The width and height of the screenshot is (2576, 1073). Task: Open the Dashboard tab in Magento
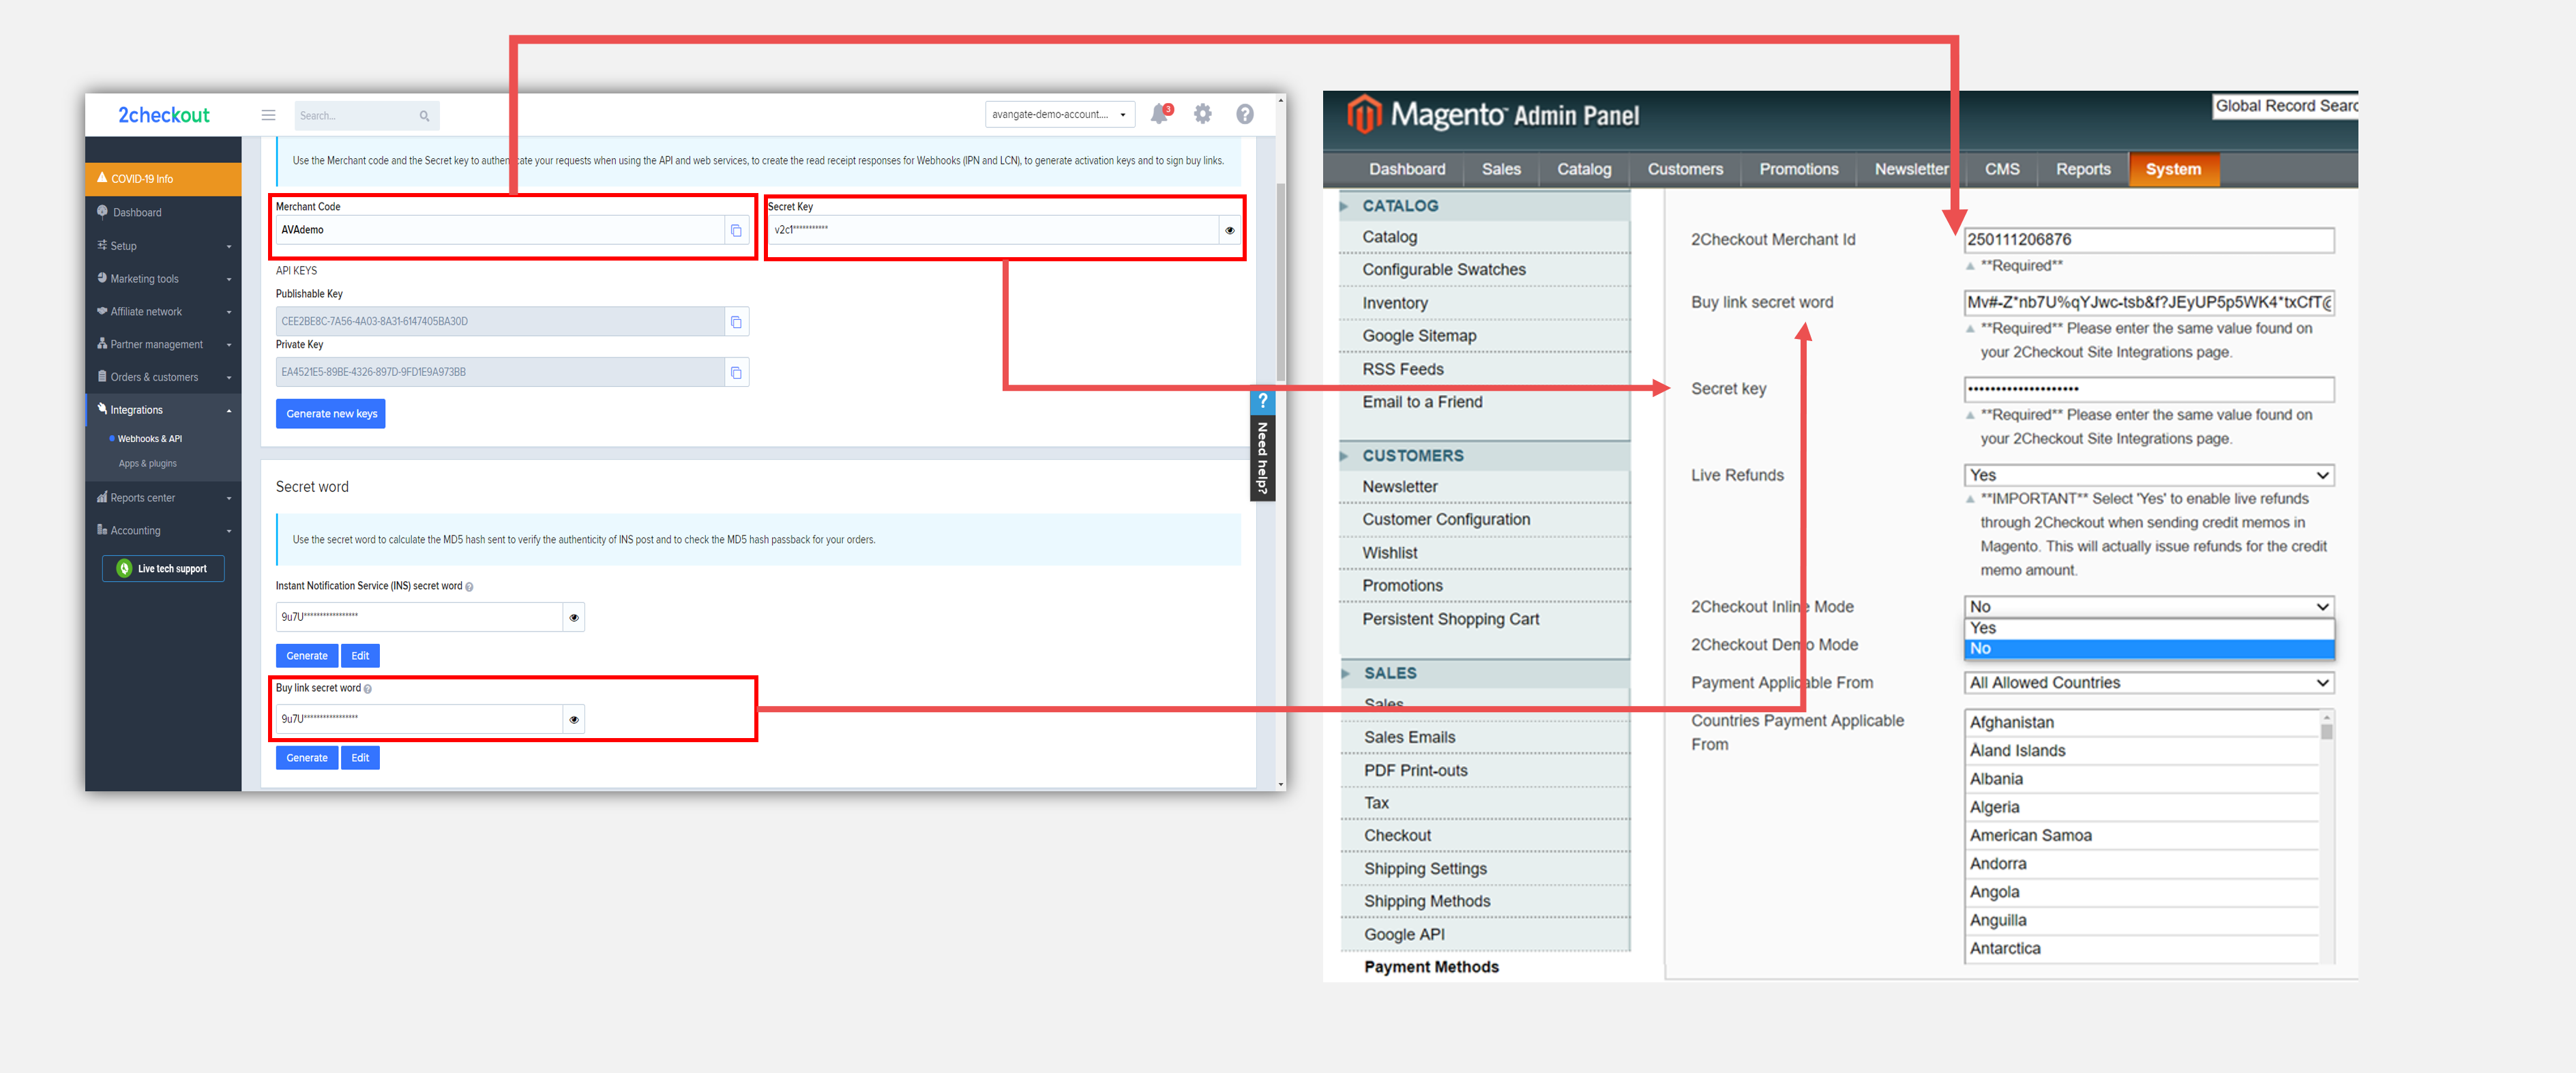click(x=1406, y=169)
